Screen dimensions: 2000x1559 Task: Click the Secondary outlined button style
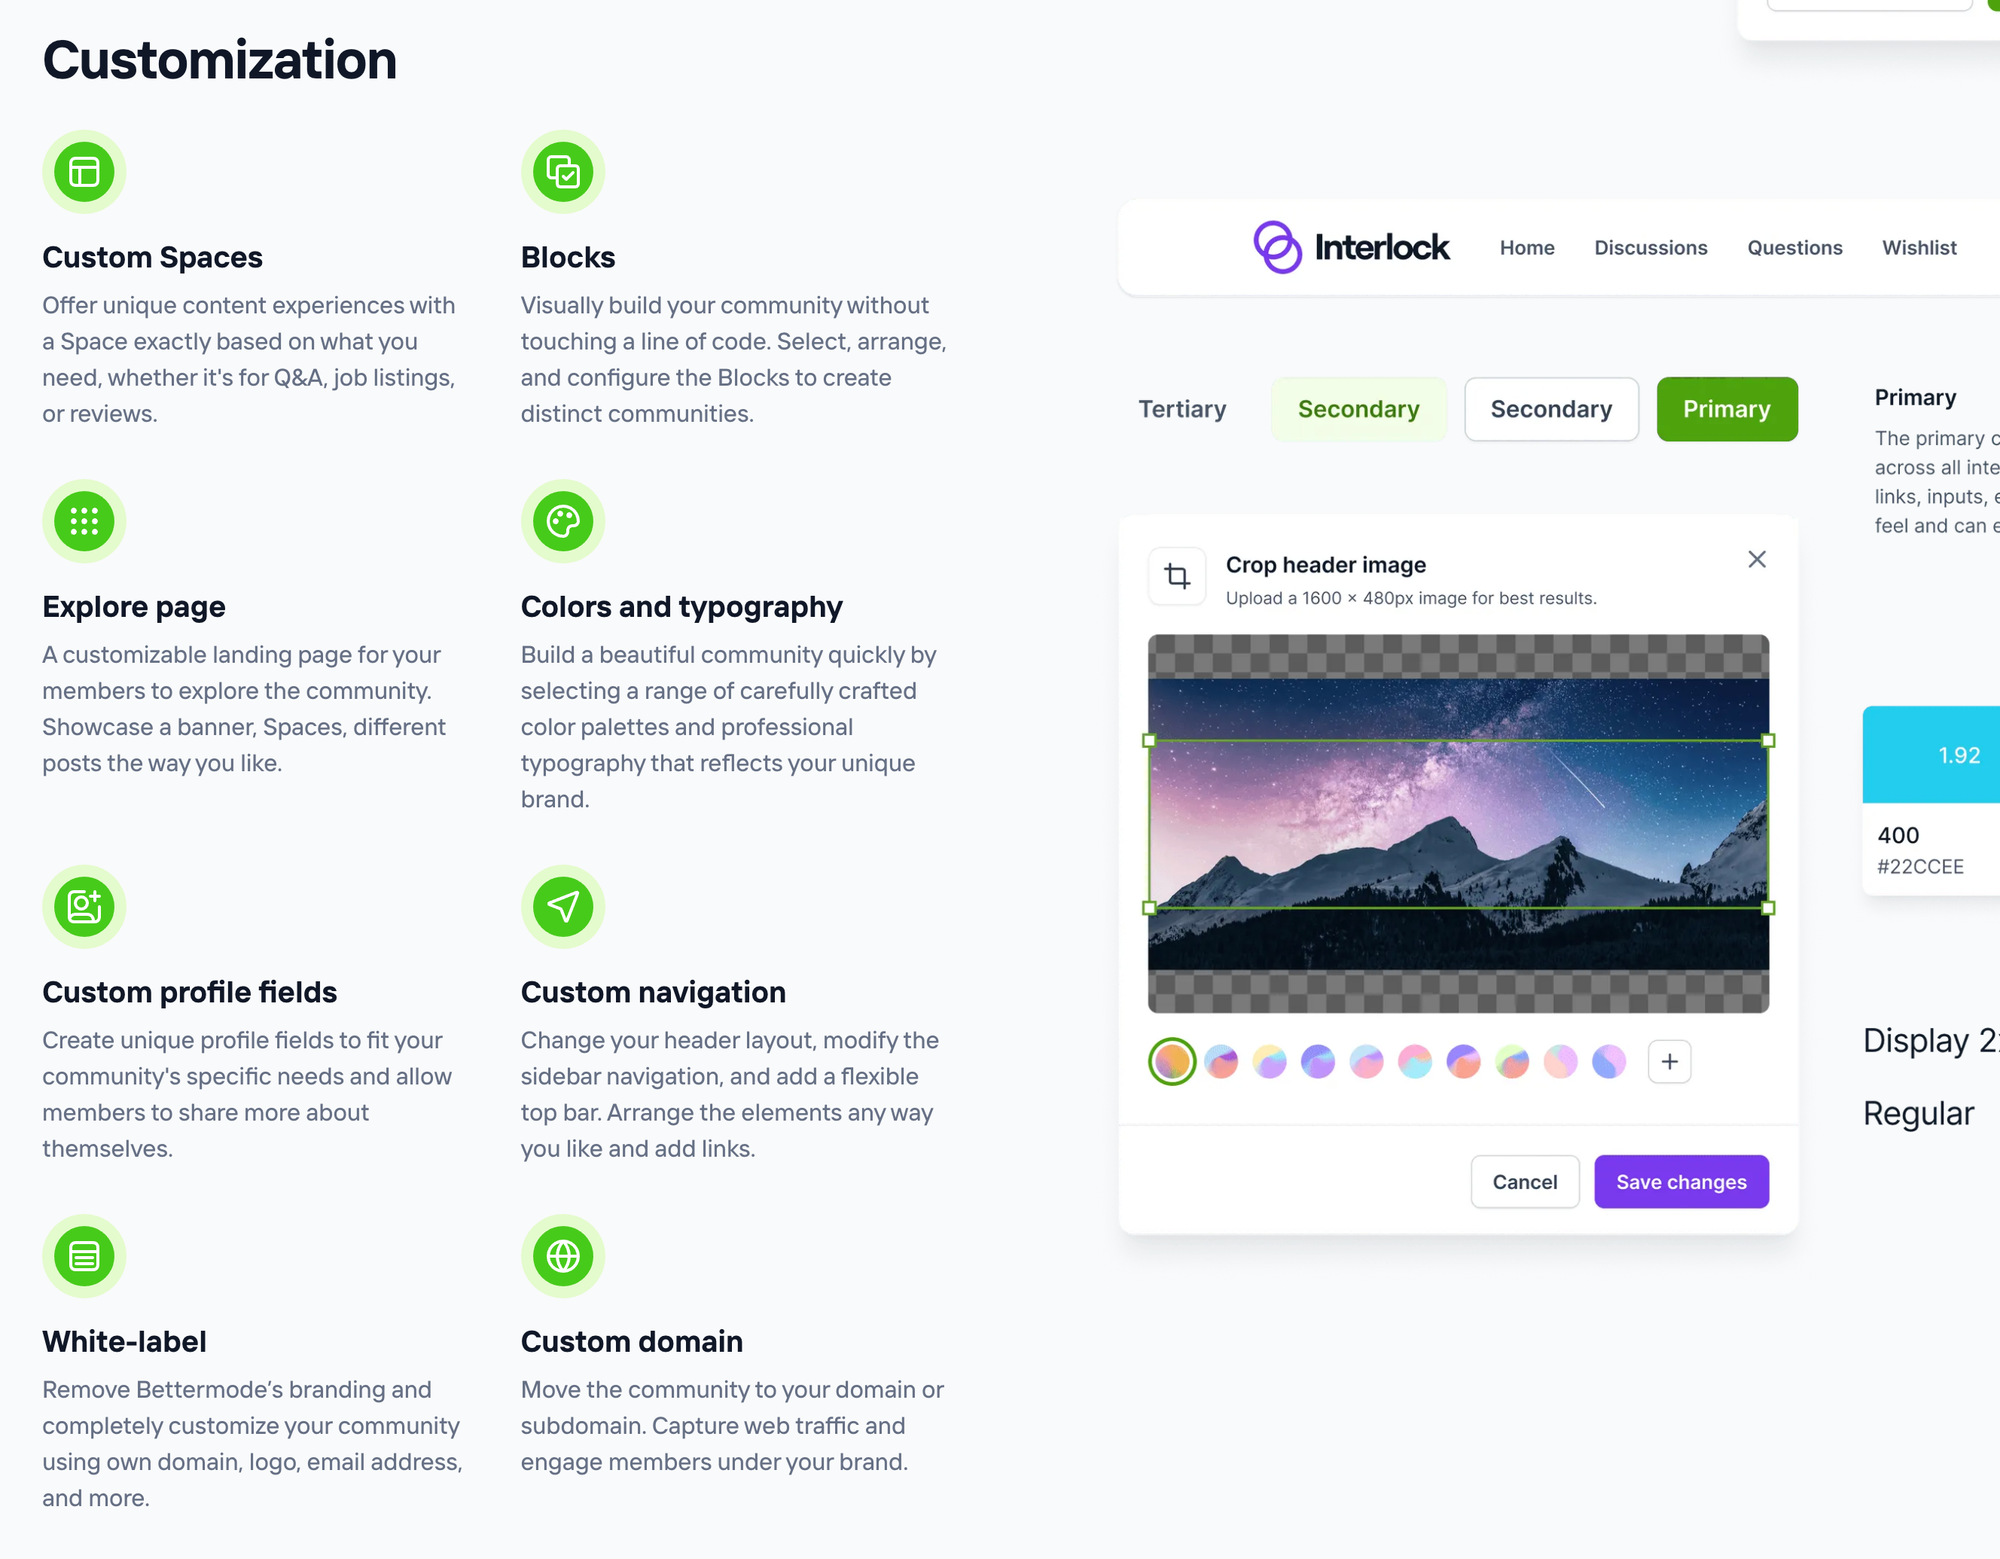coord(1550,409)
